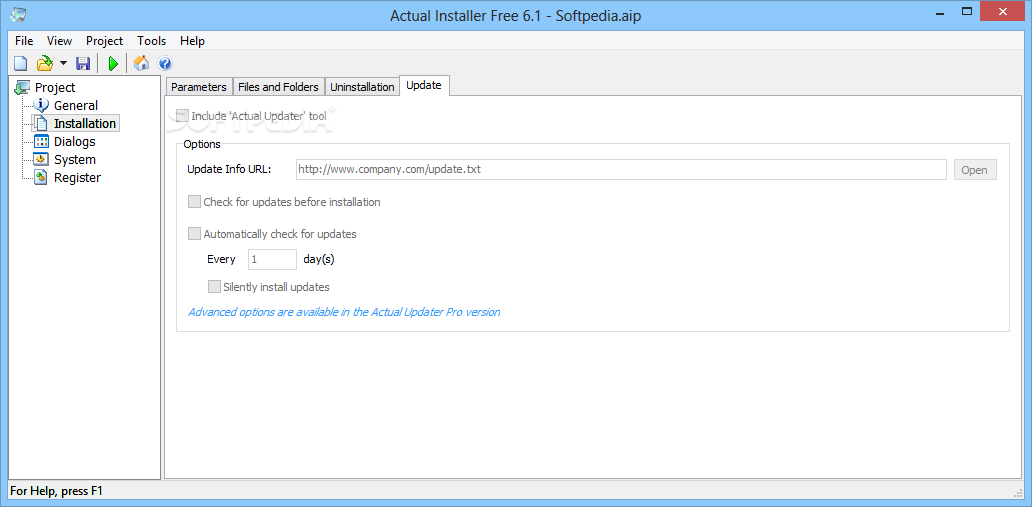1032x507 pixels.
Task: Click the Dialogs icon in tree
Action: point(41,141)
